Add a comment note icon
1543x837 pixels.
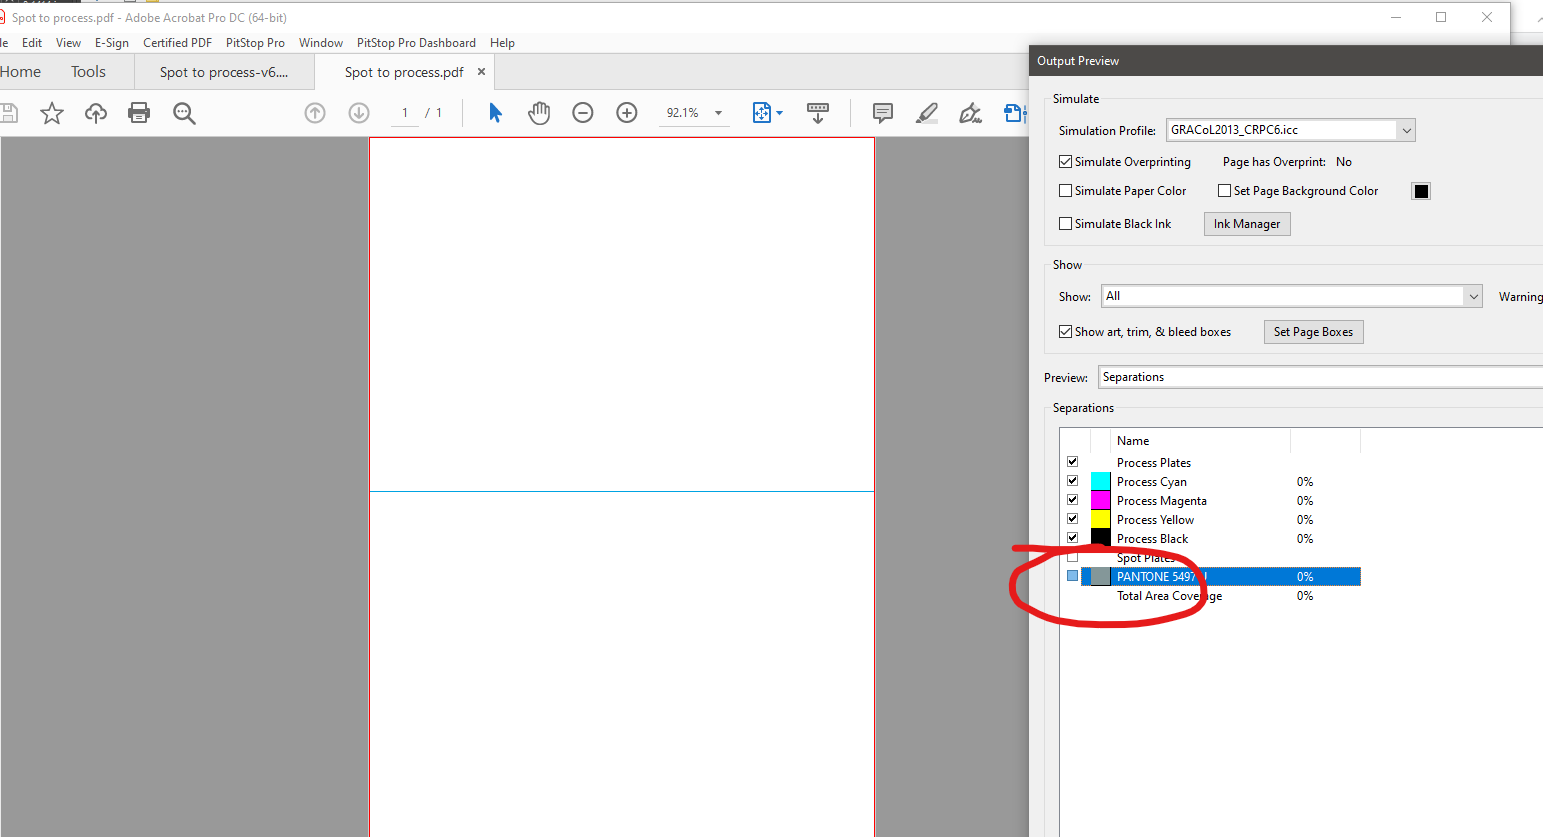(883, 113)
